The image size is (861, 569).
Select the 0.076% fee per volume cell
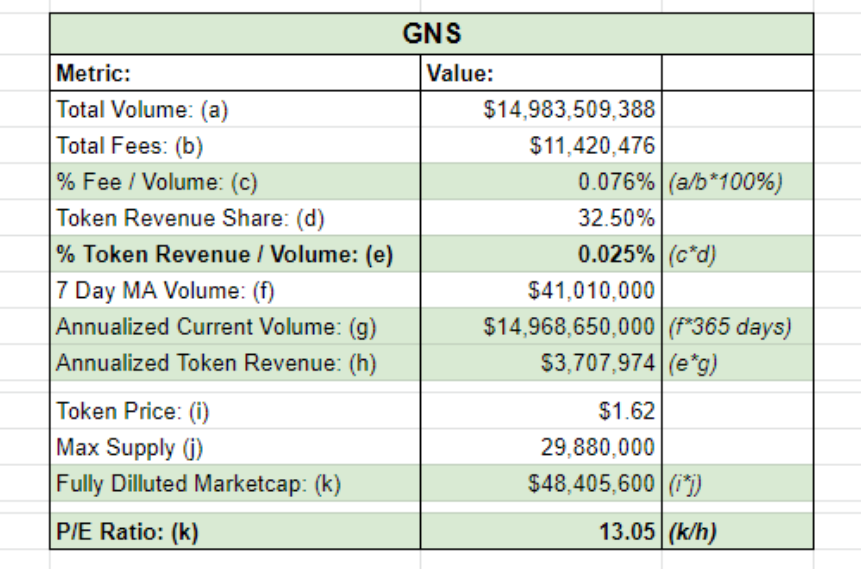tap(616, 183)
